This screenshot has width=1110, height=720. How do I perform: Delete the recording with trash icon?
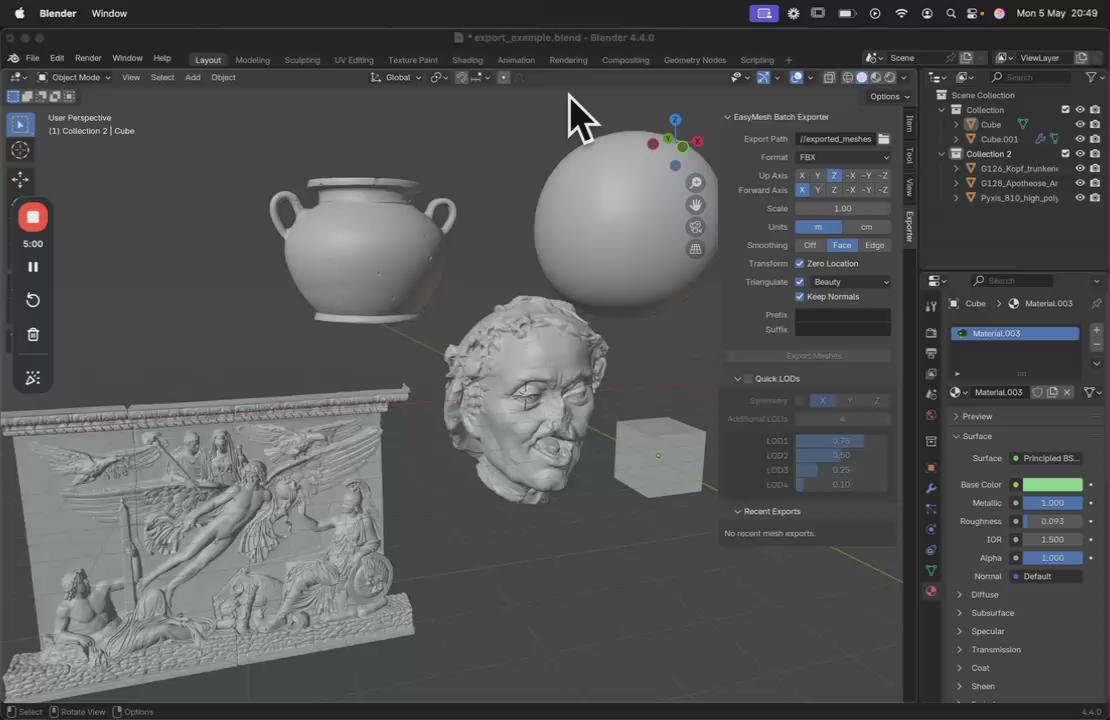tap(33, 334)
